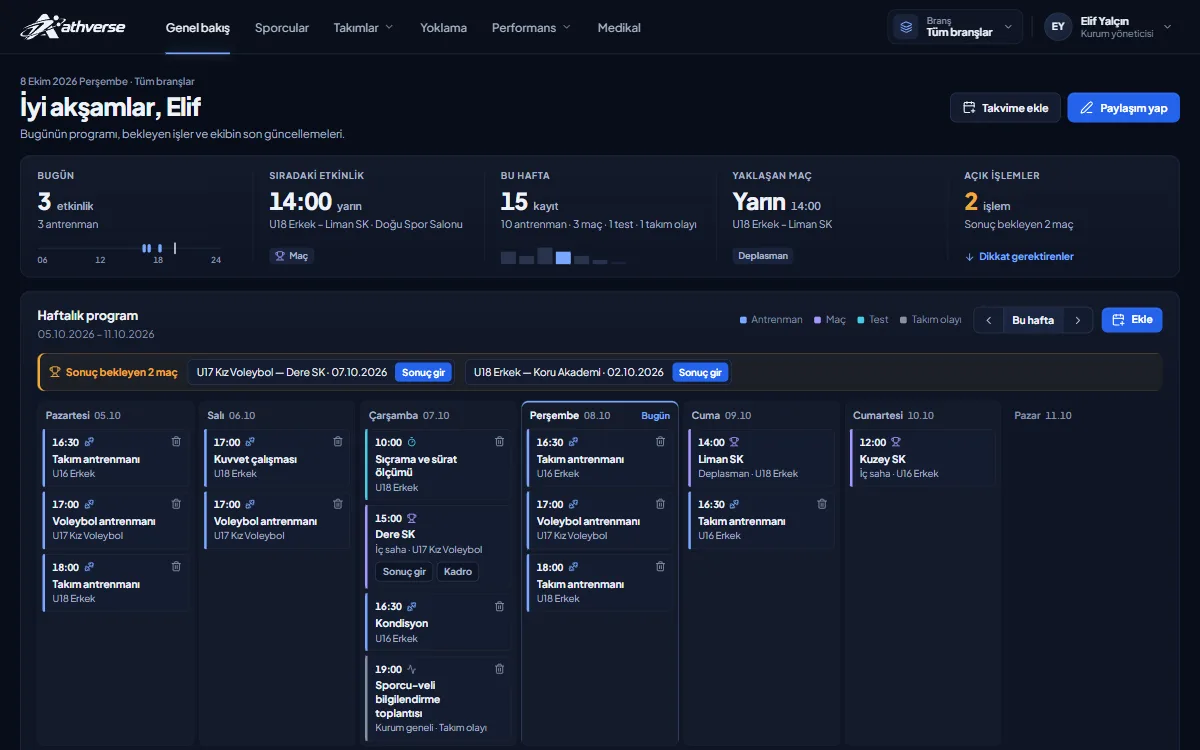Click trash icon on Kondisyon event
The image size is (1200, 750).
point(499,606)
